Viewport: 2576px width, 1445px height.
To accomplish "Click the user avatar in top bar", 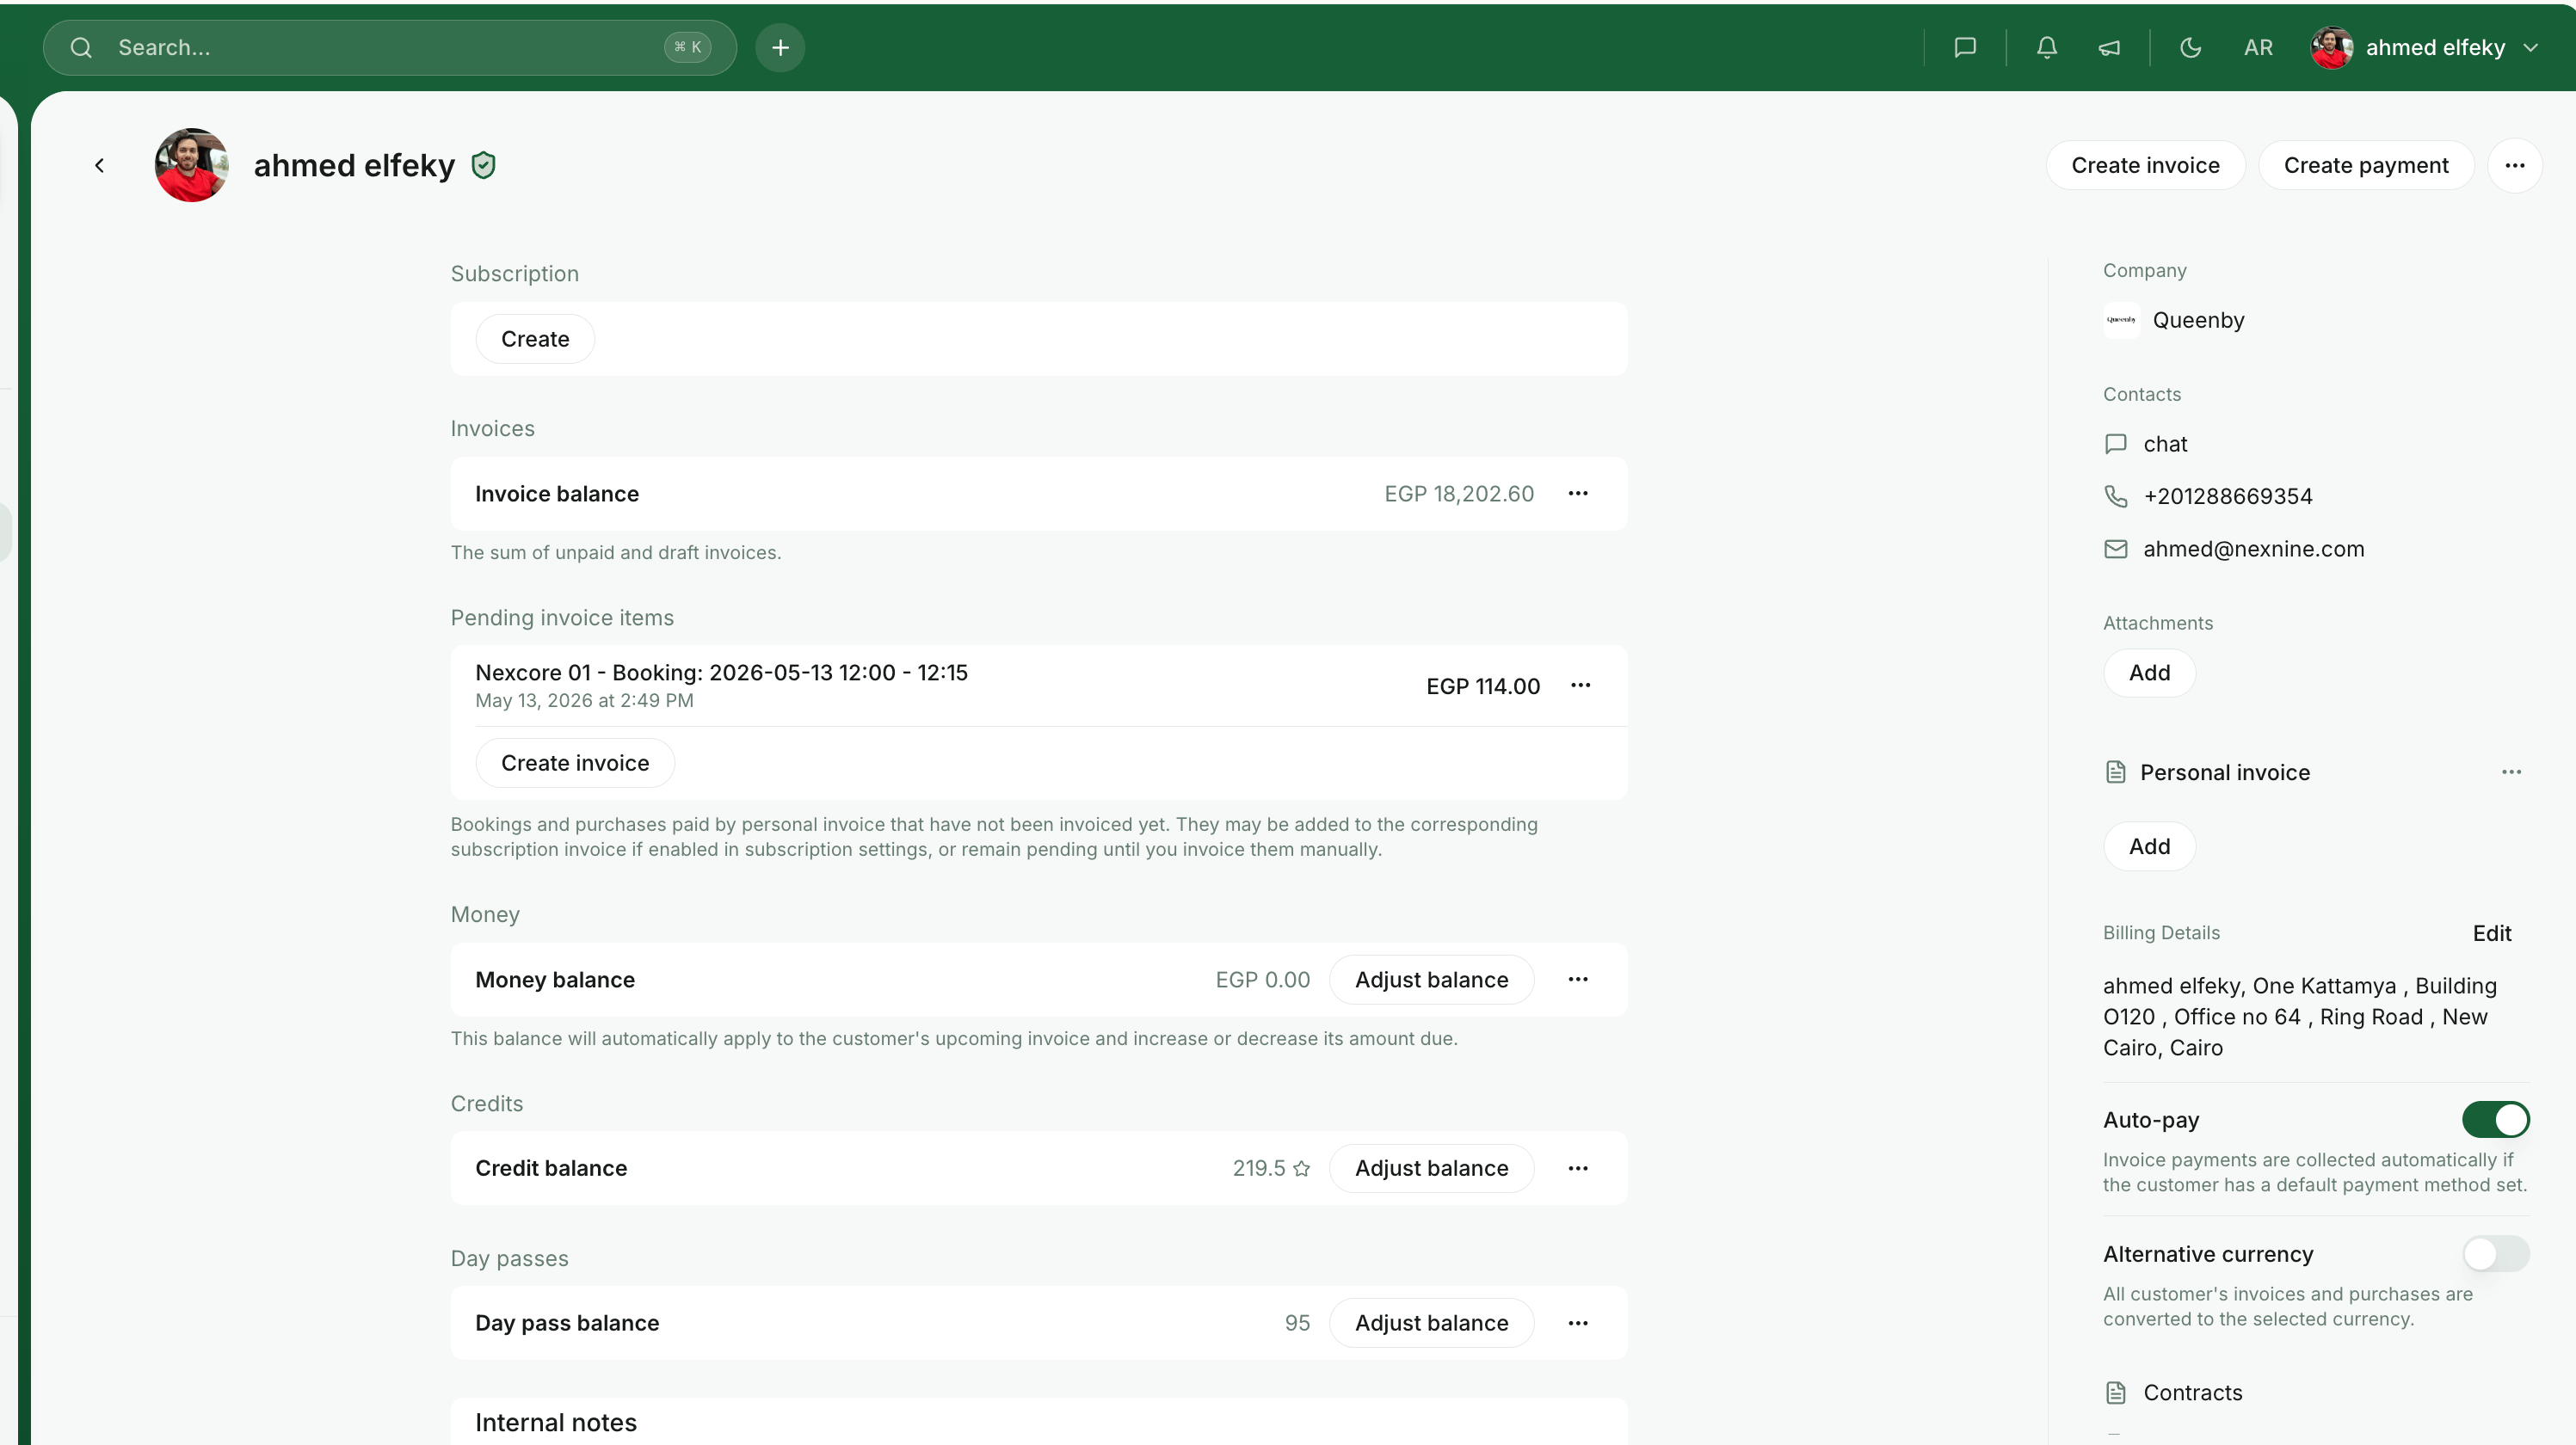I will tap(2331, 47).
